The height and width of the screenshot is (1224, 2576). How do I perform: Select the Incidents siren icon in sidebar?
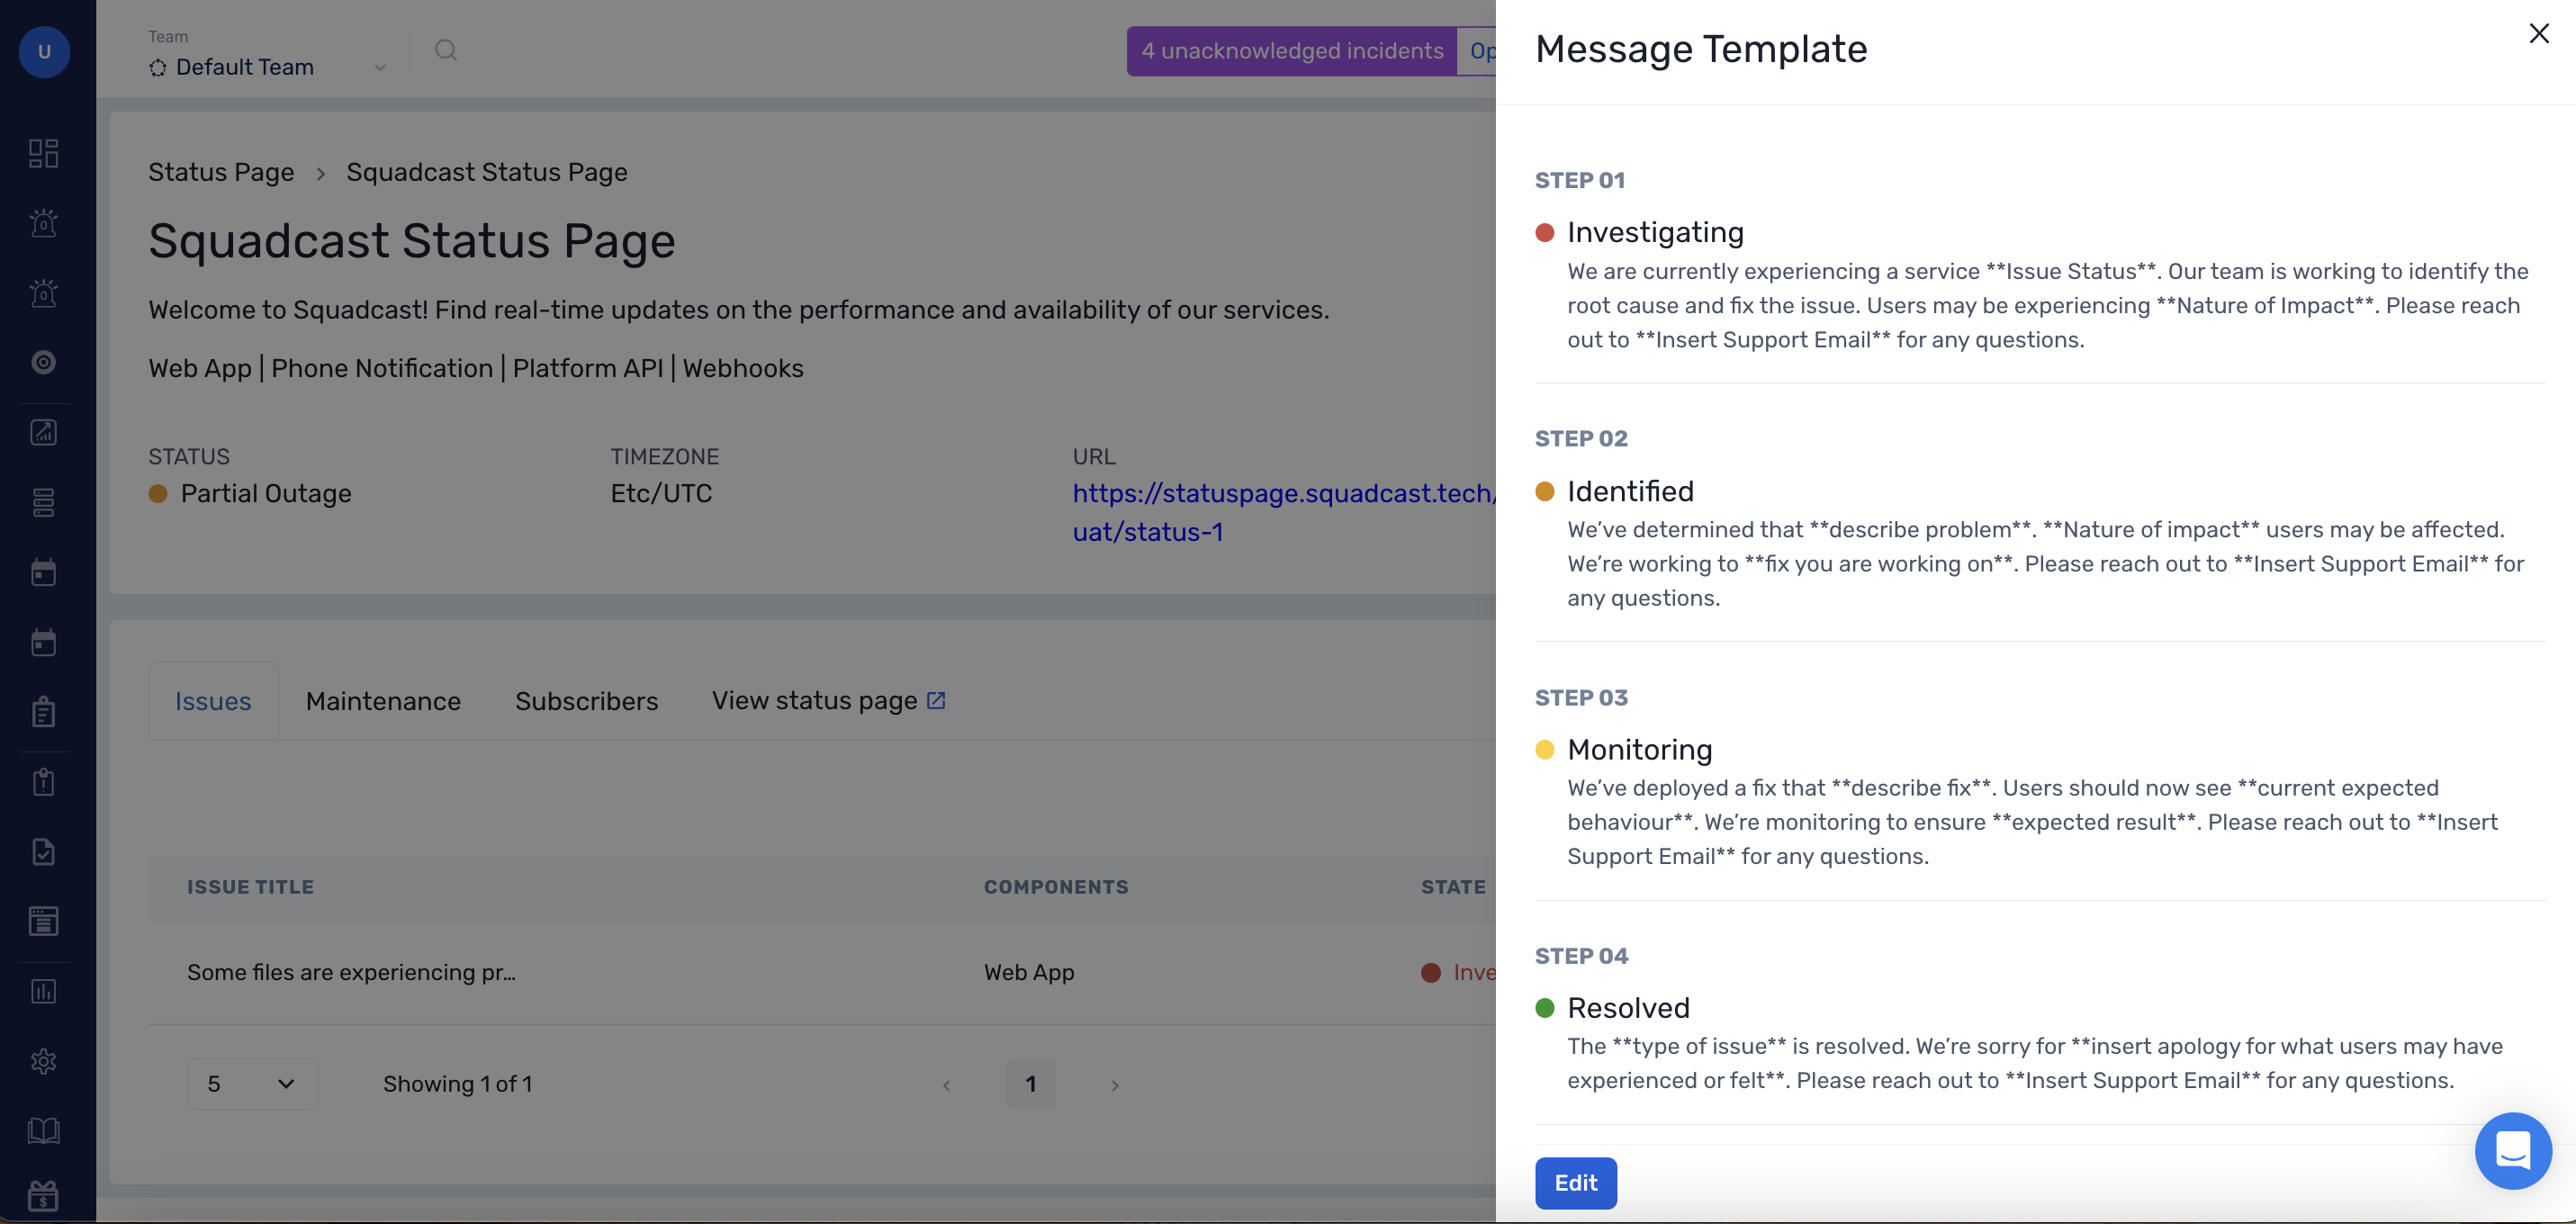click(43, 223)
